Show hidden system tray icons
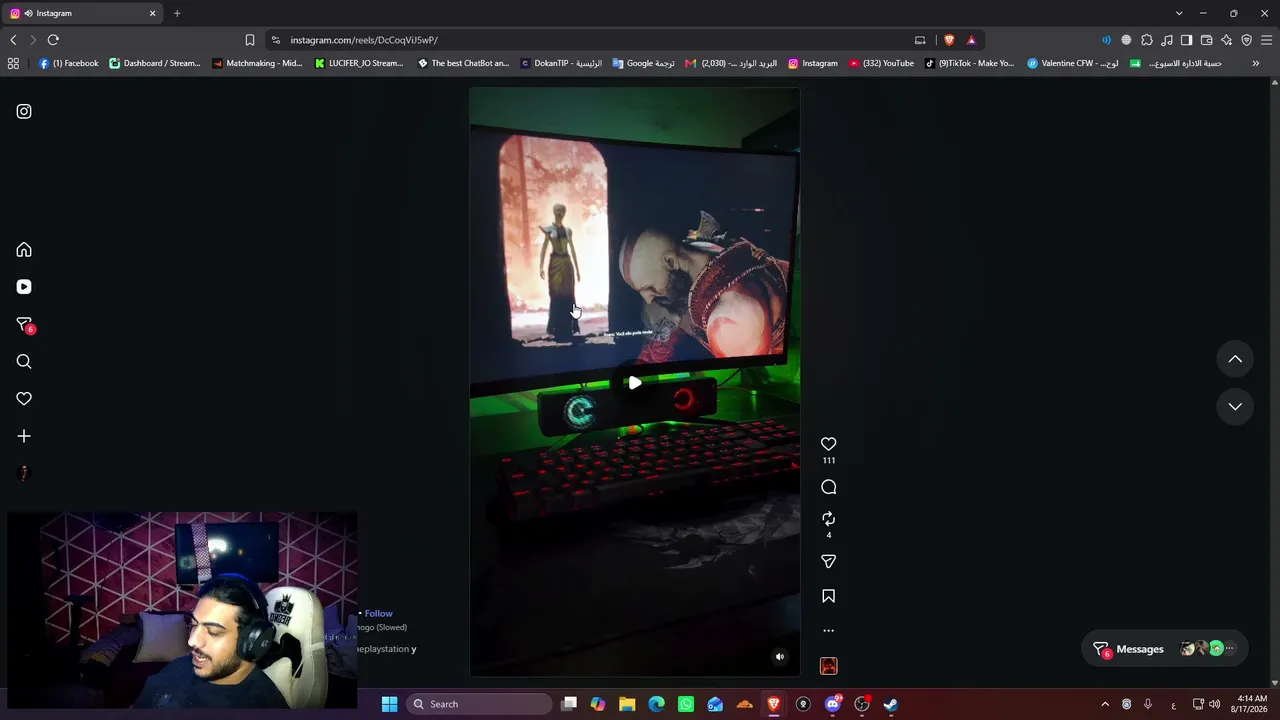This screenshot has height=720, width=1280. [1105, 704]
